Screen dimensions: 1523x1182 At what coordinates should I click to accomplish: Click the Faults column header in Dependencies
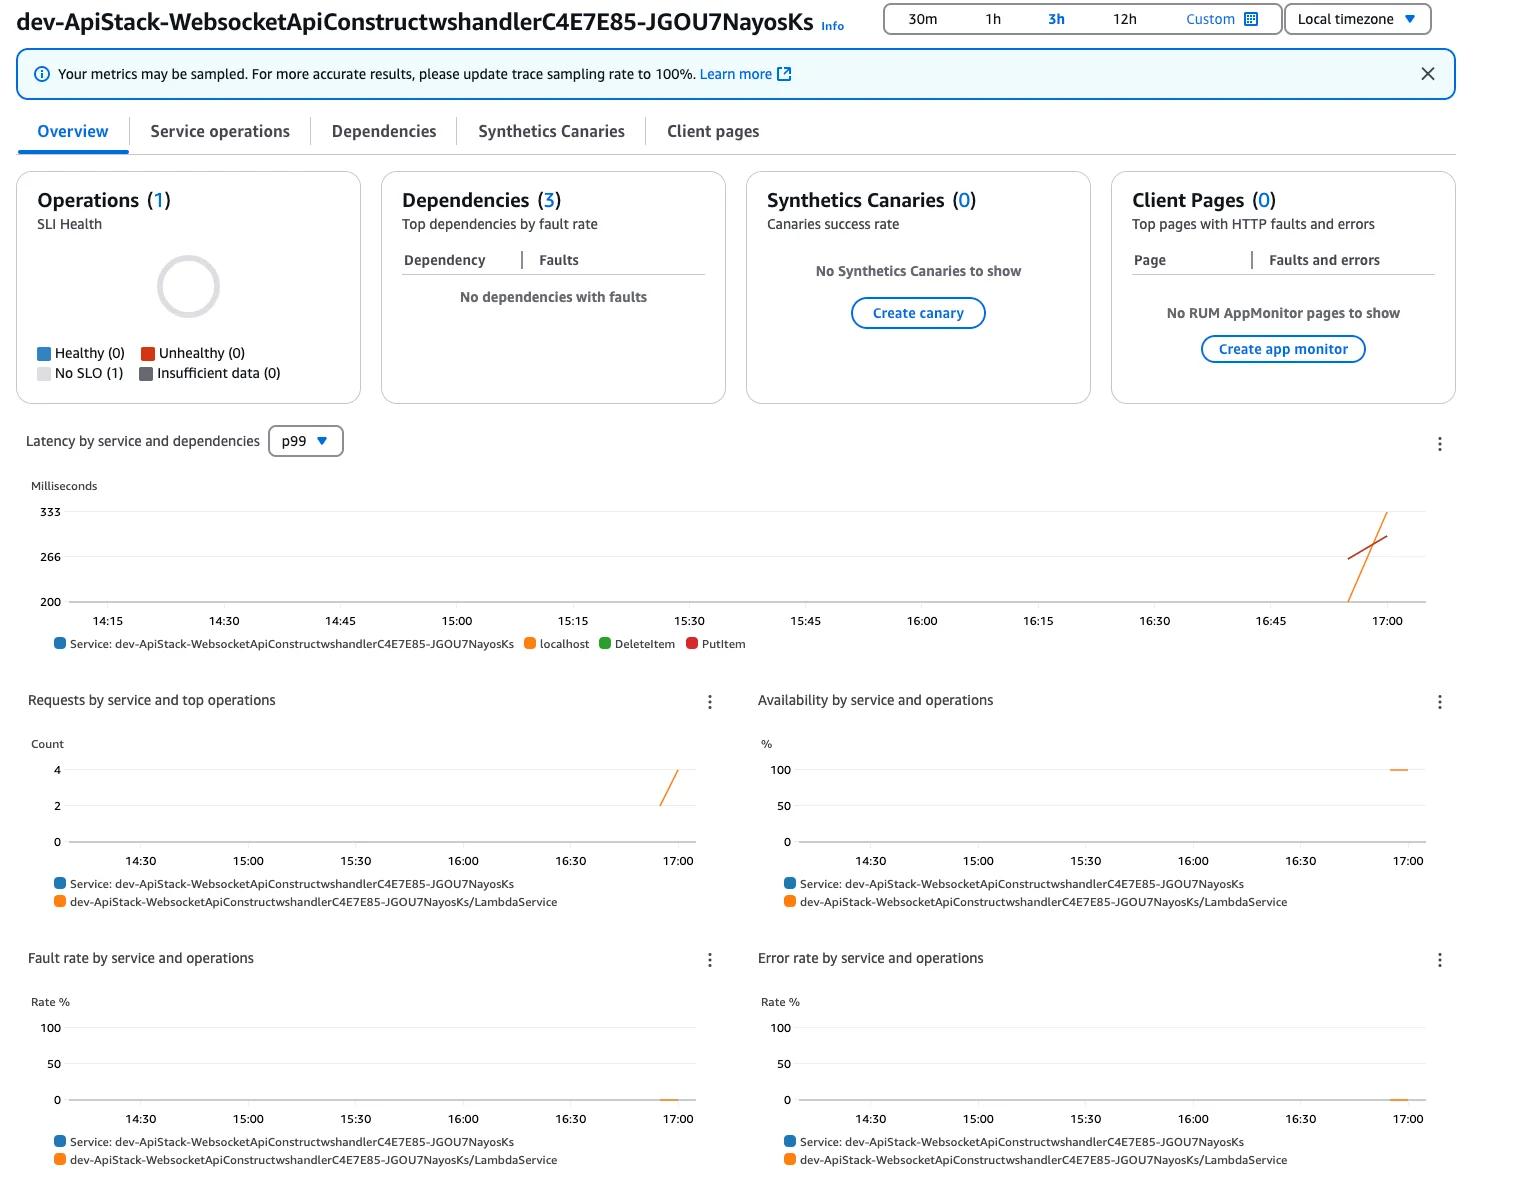558,260
